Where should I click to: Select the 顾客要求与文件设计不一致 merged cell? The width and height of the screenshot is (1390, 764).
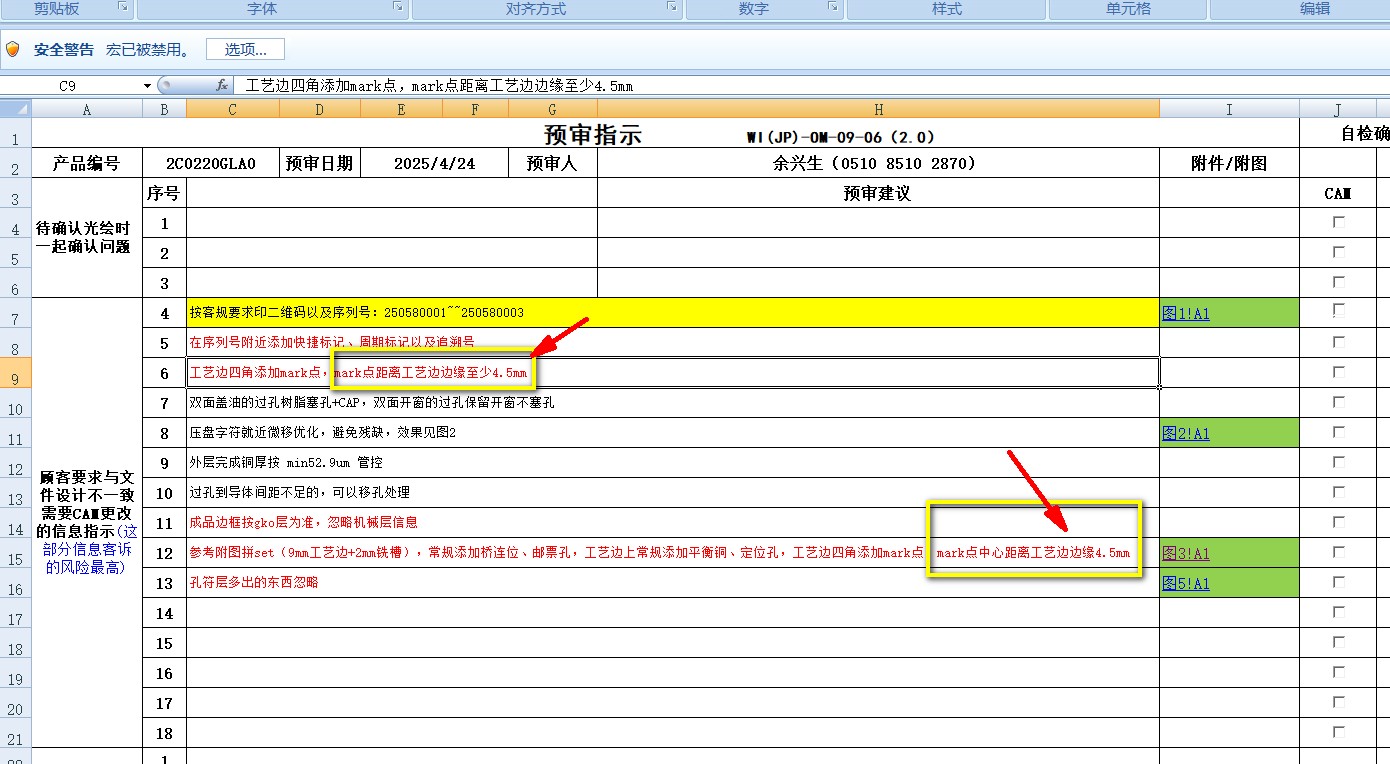coord(87,523)
